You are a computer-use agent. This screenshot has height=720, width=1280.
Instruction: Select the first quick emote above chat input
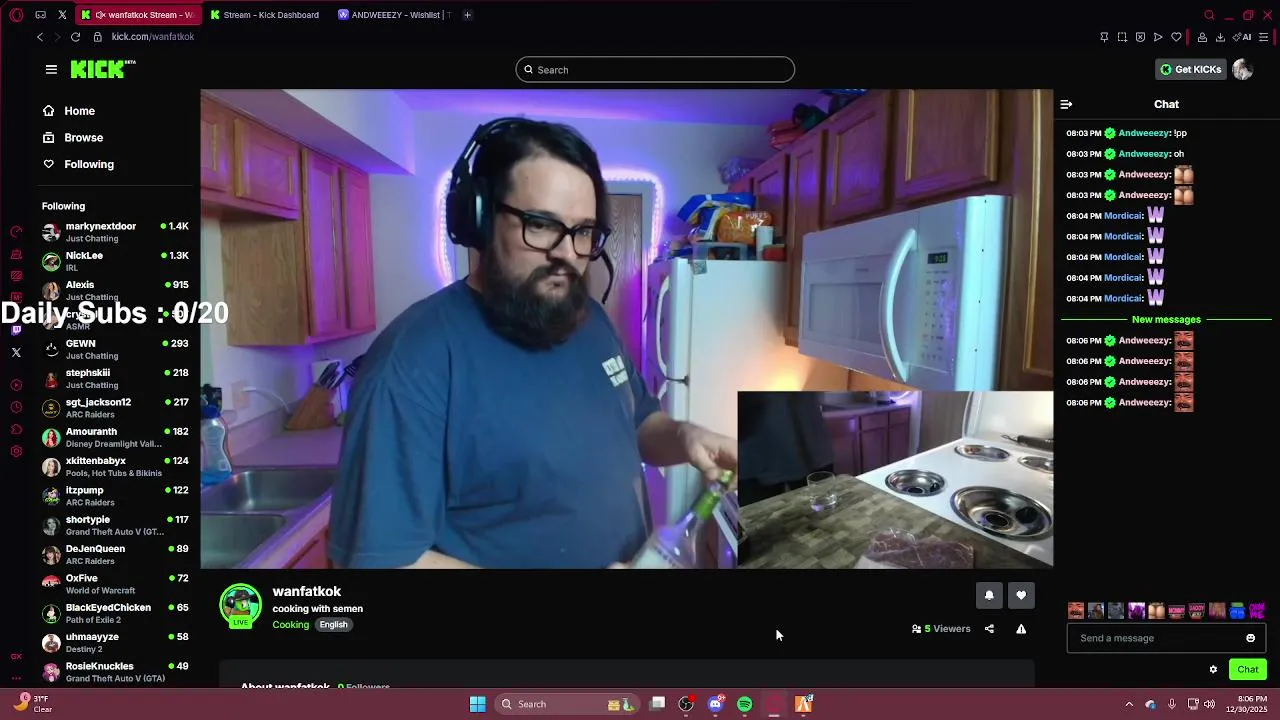tap(1076, 610)
